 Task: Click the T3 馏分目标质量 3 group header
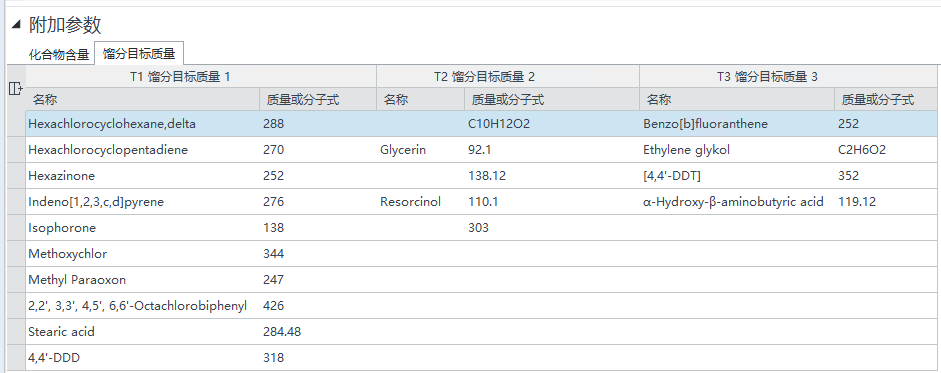pyautogui.click(x=789, y=77)
